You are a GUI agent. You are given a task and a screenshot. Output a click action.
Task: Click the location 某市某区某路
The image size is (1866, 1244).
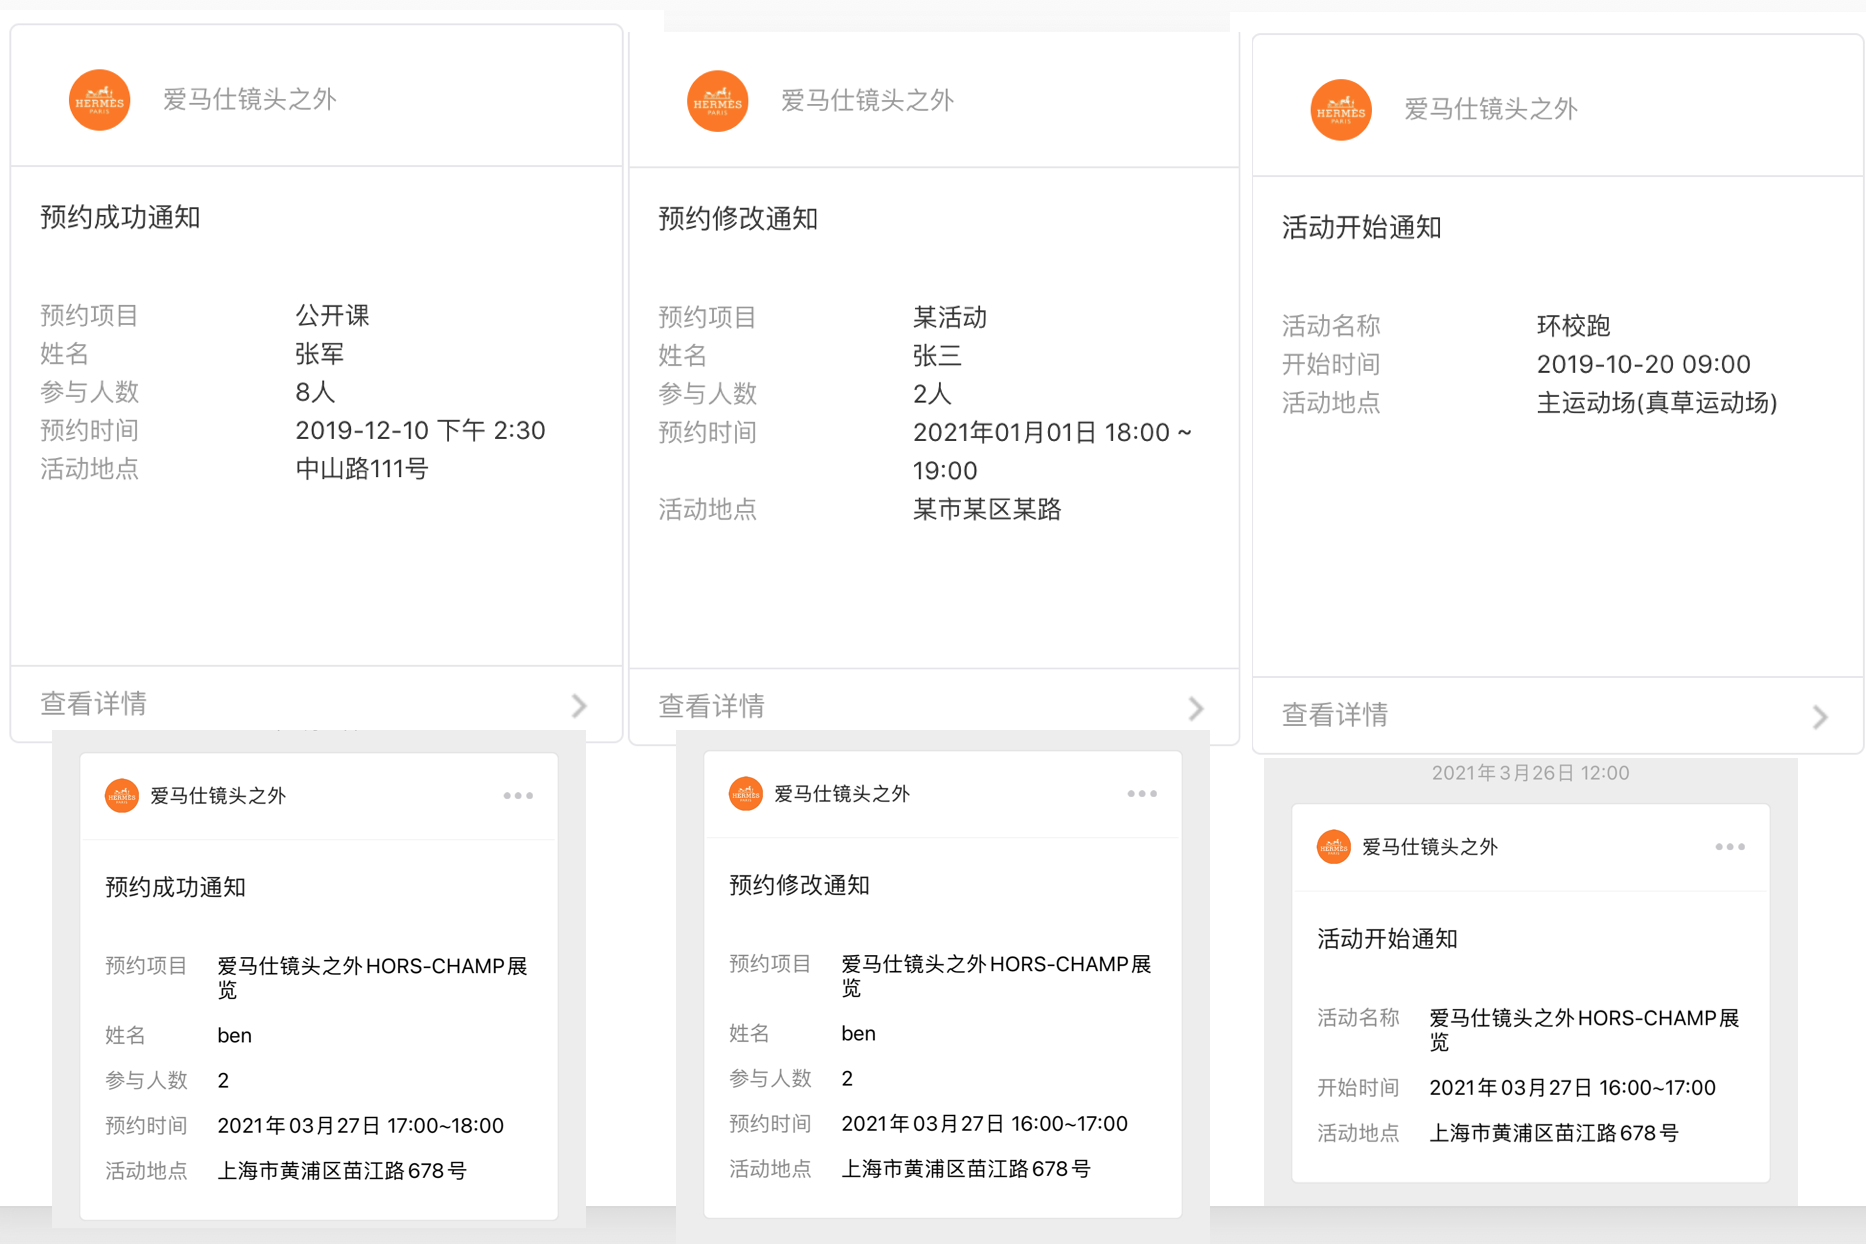(987, 510)
